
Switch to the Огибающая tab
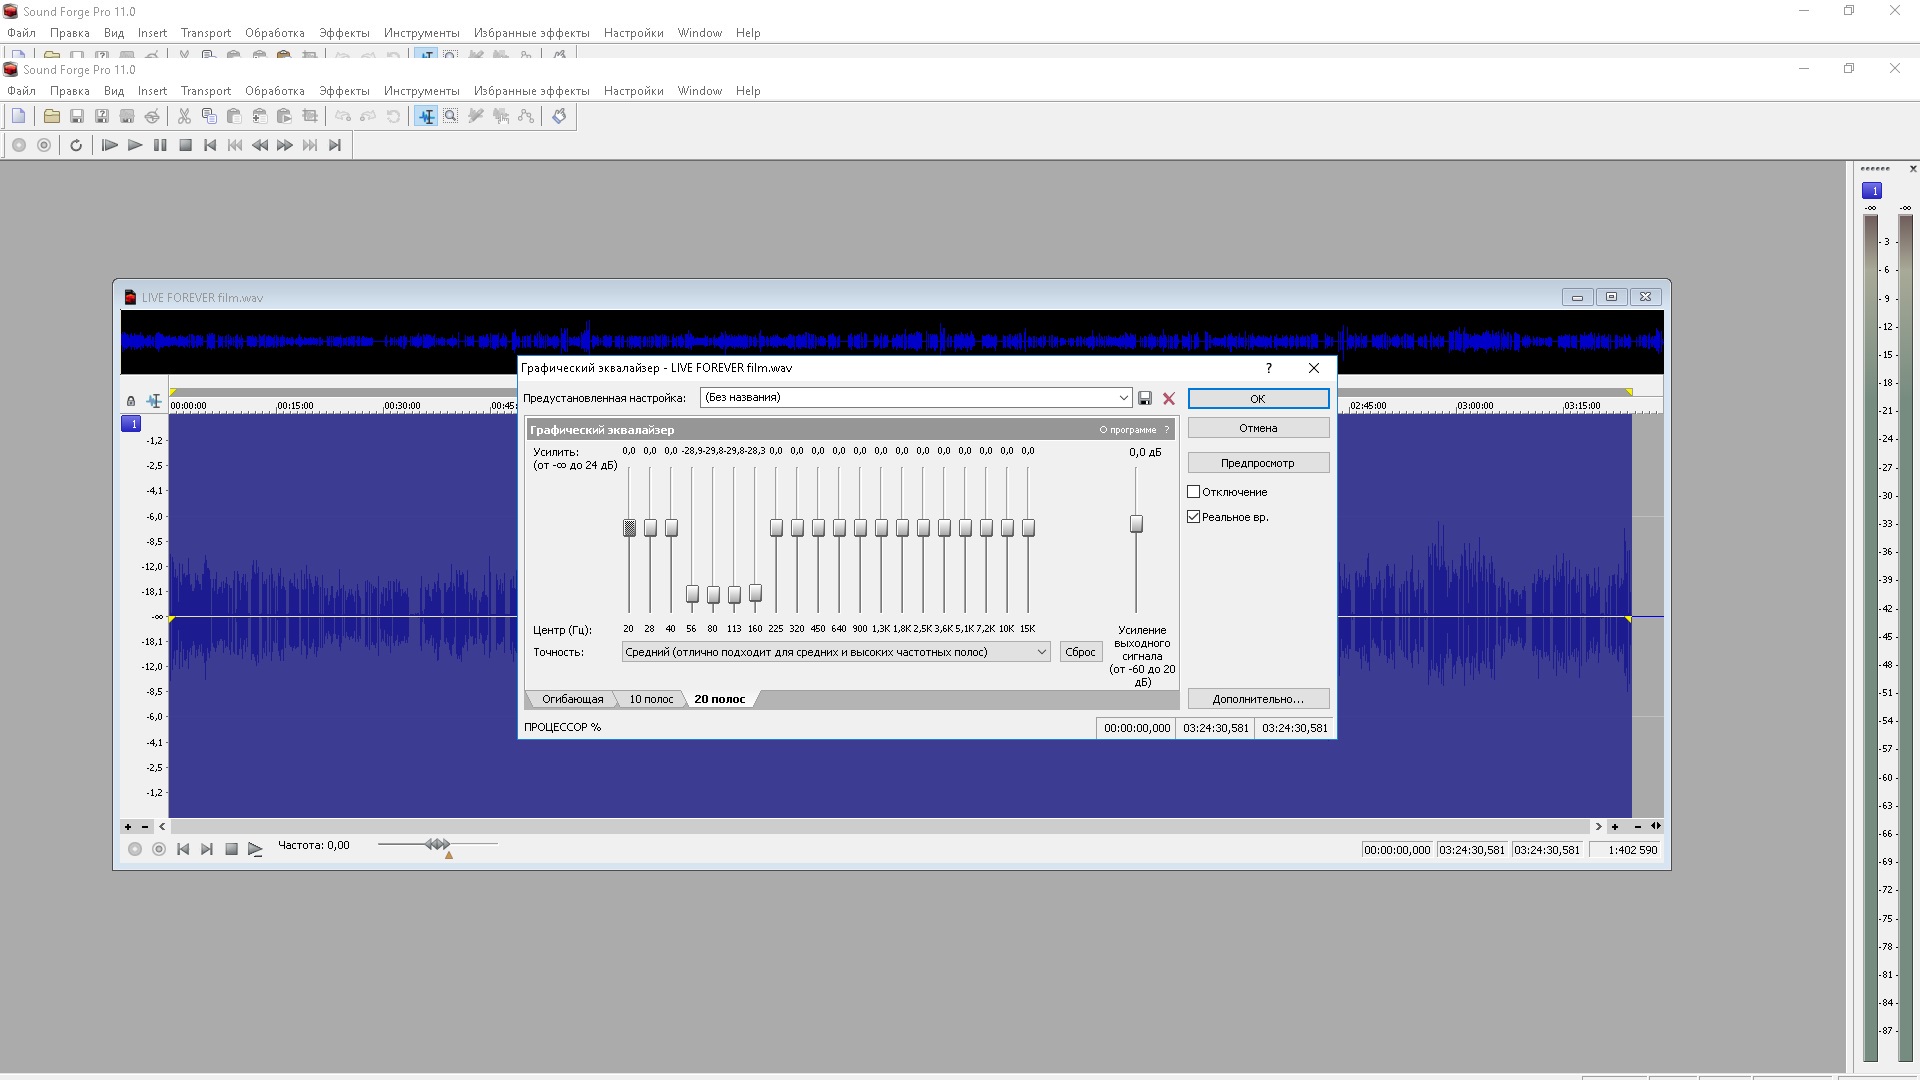[572, 699]
